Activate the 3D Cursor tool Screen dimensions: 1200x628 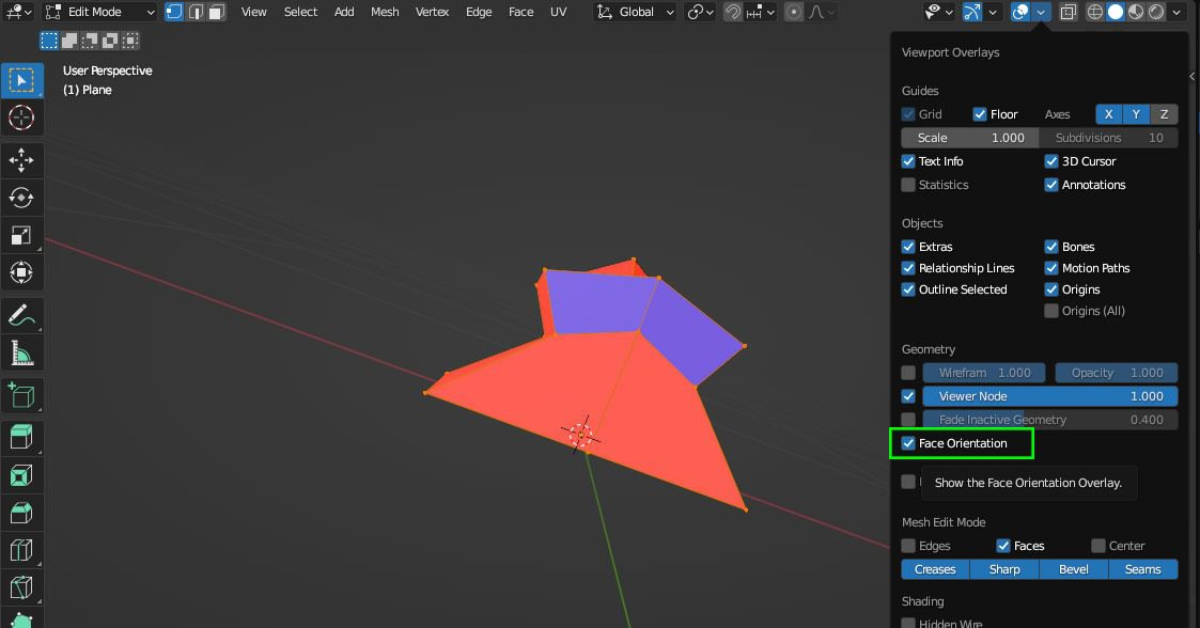[22, 118]
